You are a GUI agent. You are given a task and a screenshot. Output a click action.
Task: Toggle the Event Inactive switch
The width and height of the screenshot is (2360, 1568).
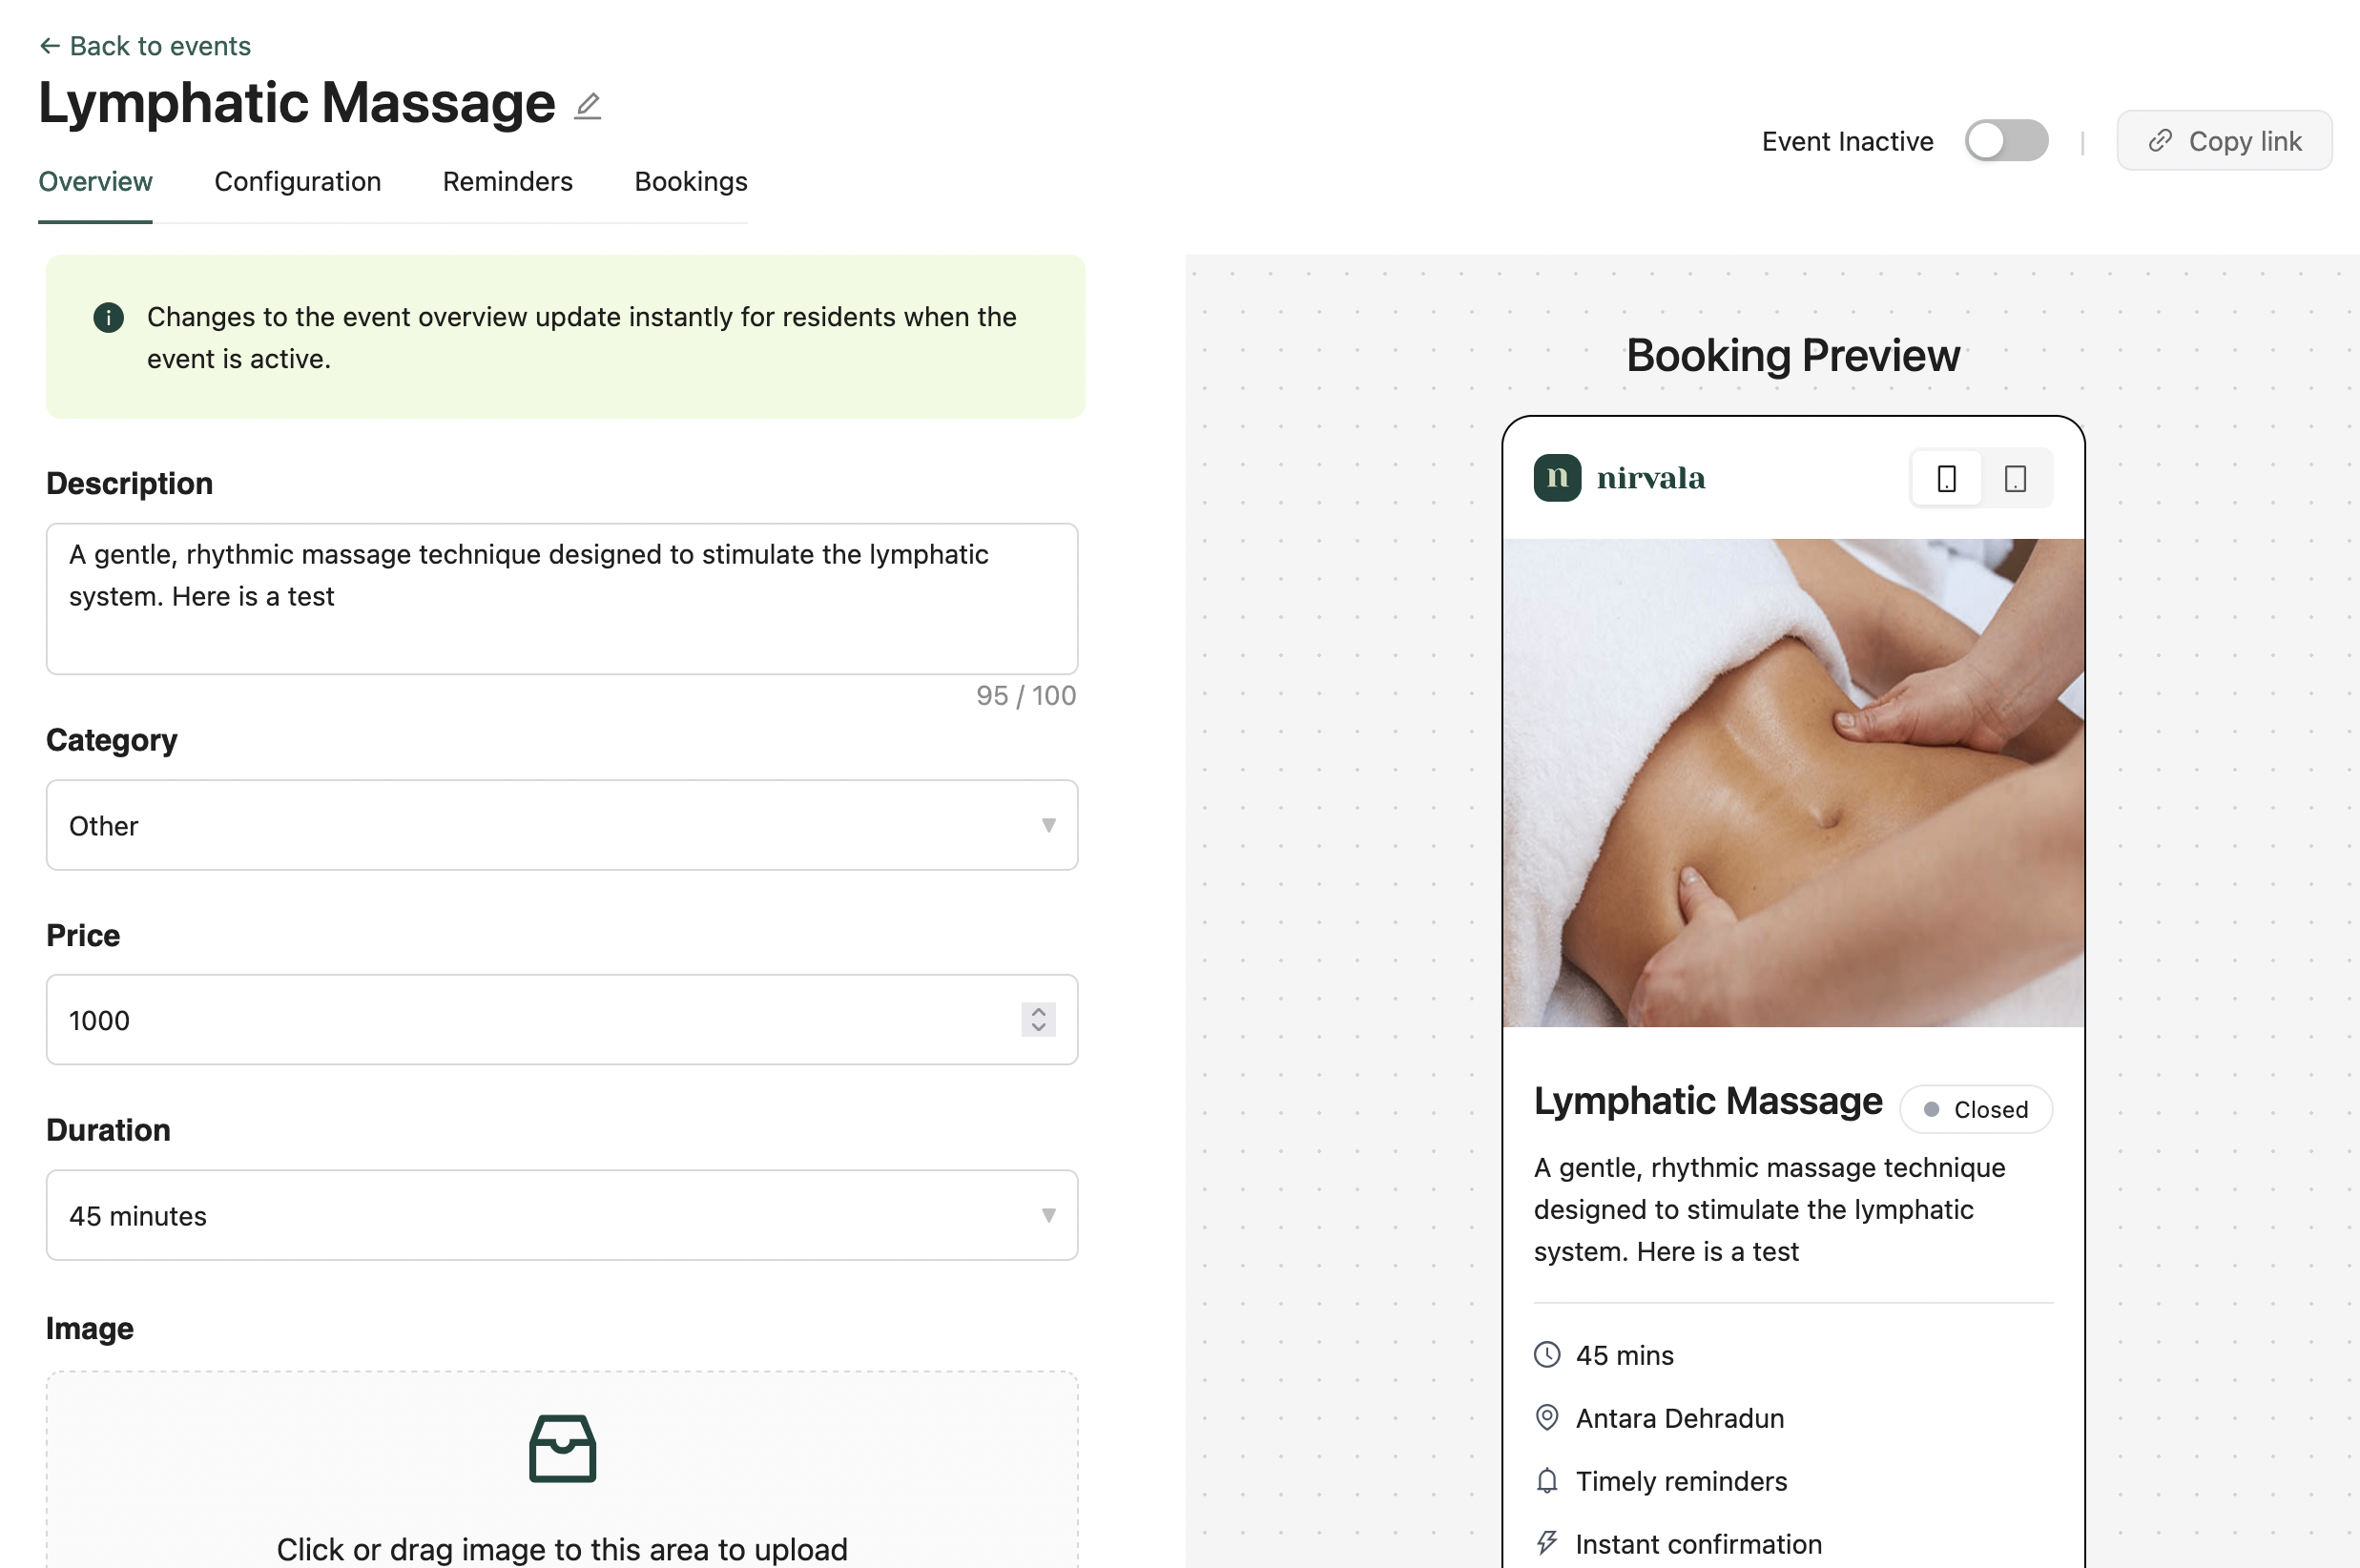2005,141
